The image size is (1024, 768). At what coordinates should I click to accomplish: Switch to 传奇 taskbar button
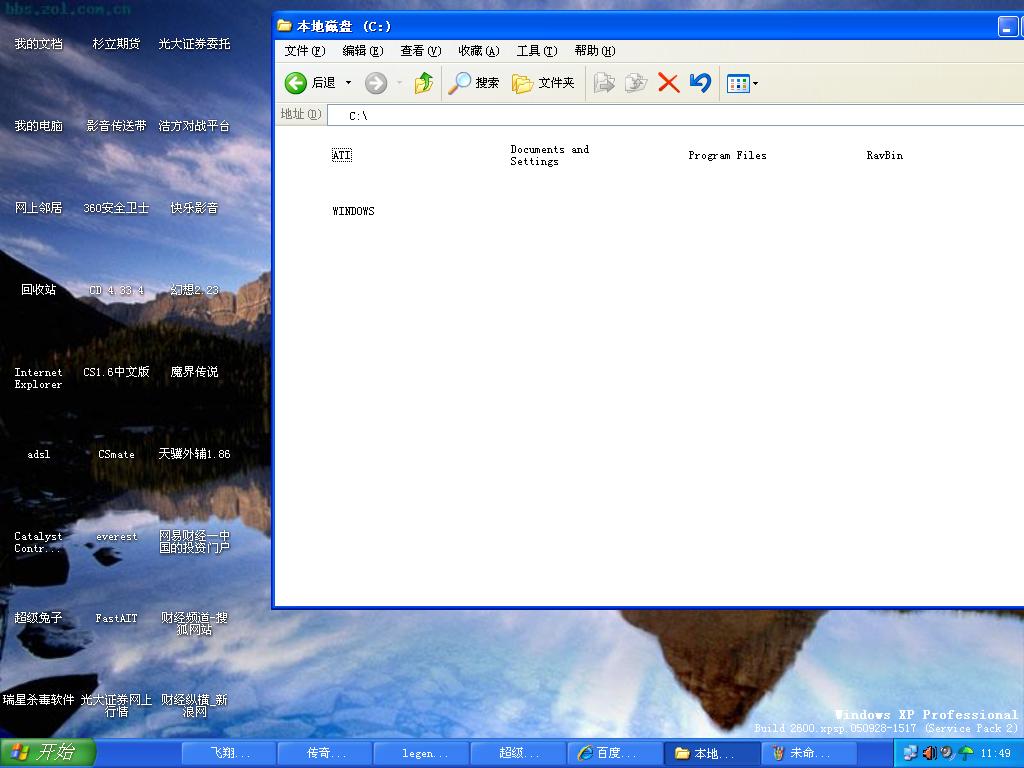coord(325,754)
